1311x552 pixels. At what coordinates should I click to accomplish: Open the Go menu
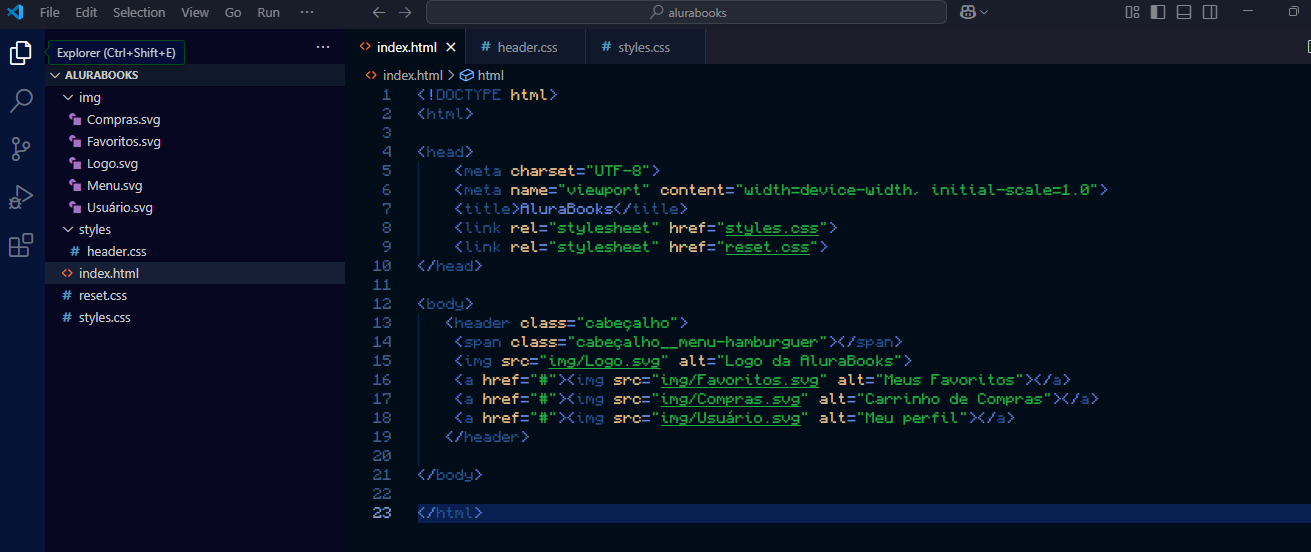point(233,12)
